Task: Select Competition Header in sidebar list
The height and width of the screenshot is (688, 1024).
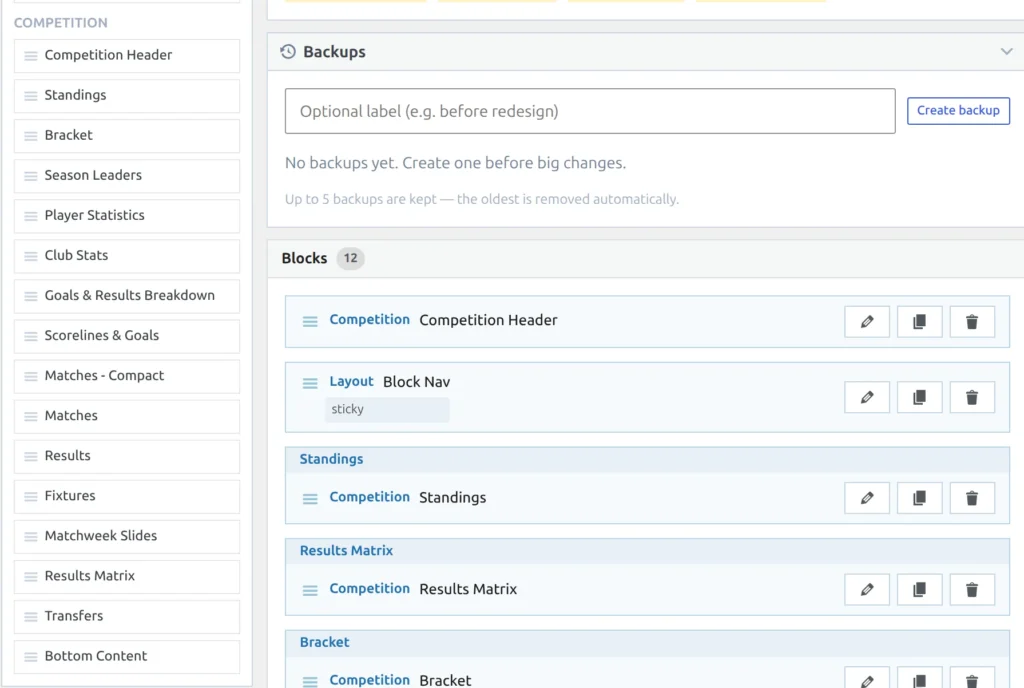Action: coord(127,55)
